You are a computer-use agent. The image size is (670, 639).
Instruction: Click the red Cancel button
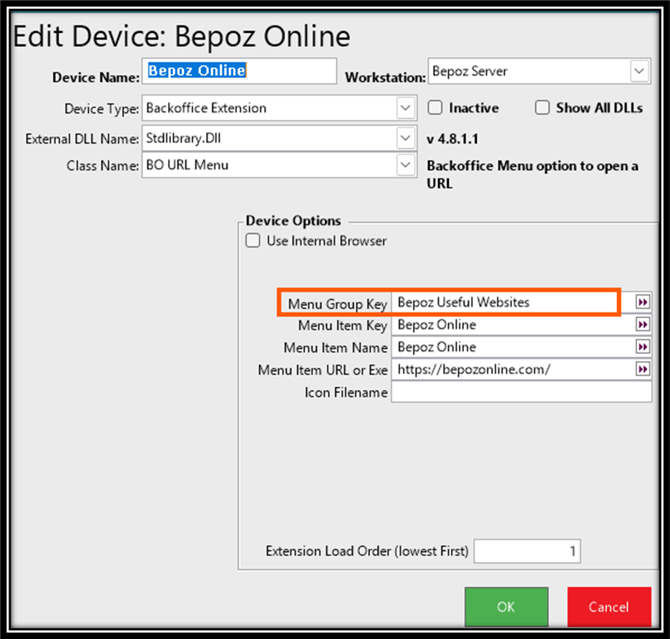tap(608, 607)
